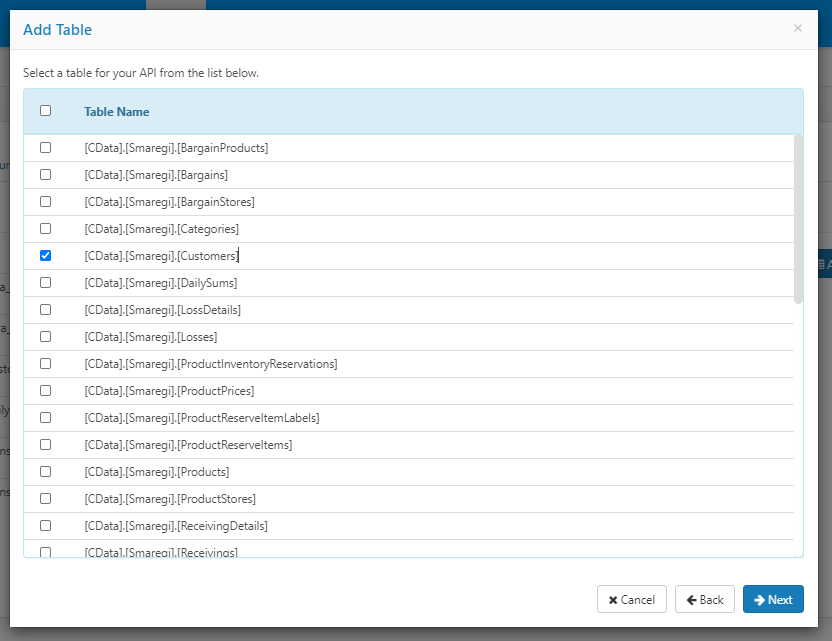Check the BargainProducts table checkbox
This screenshot has width=832, height=641.
point(46,148)
